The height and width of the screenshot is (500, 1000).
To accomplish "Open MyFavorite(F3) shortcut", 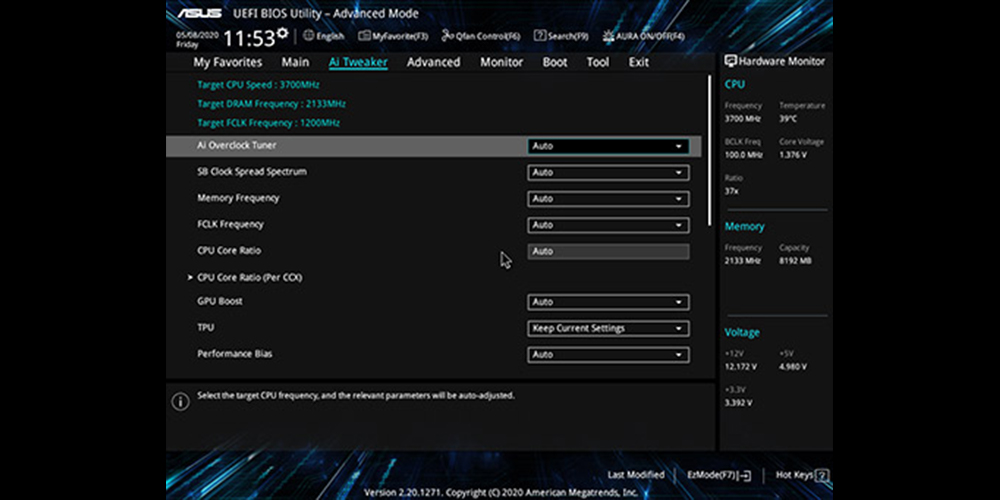I will 393,36.
